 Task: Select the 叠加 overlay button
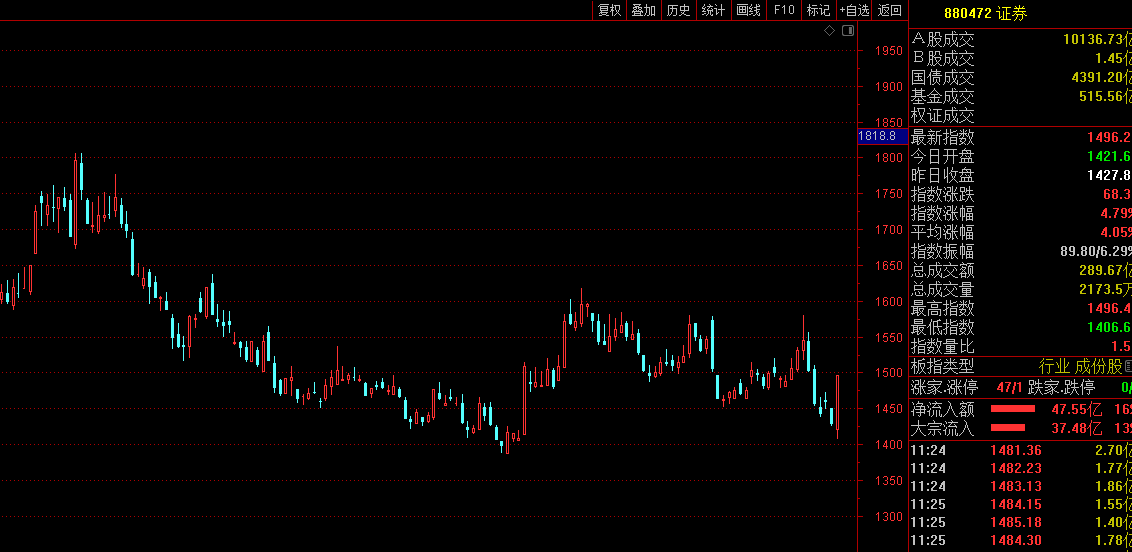pyautogui.click(x=643, y=10)
